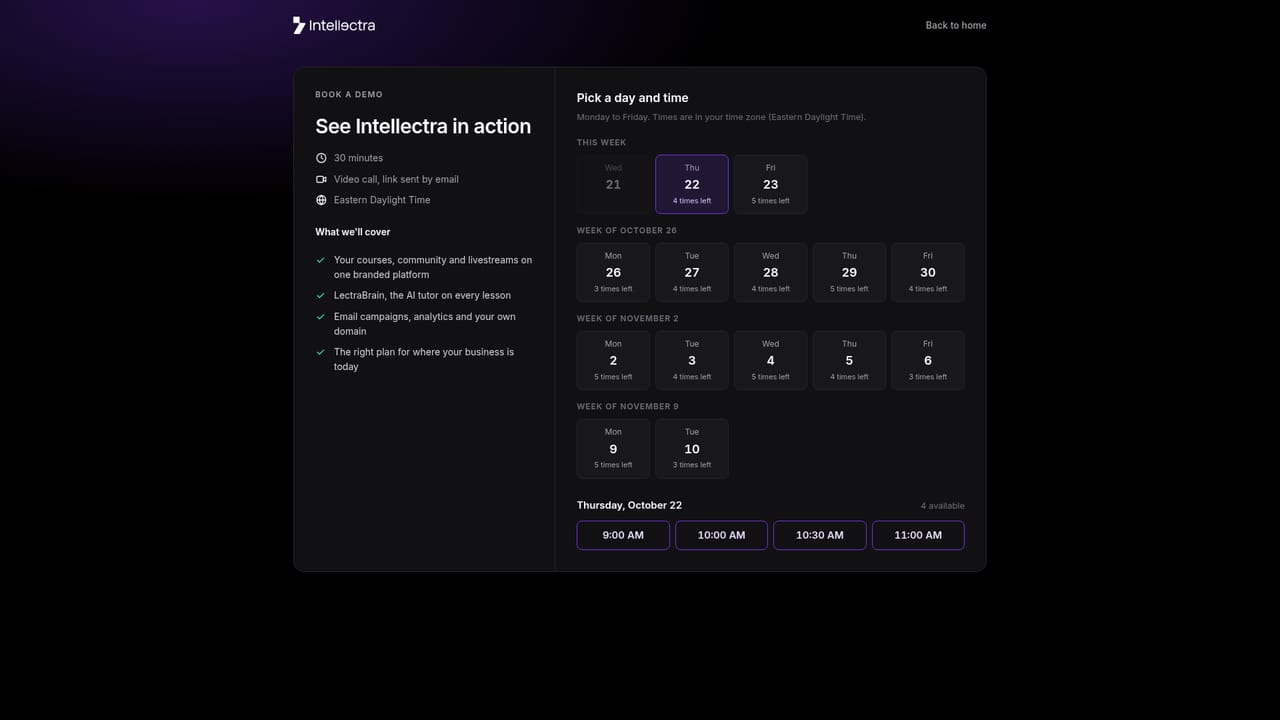Click the globe icon beside Eastern Daylight Time
1280x720 pixels.
(x=321, y=200)
